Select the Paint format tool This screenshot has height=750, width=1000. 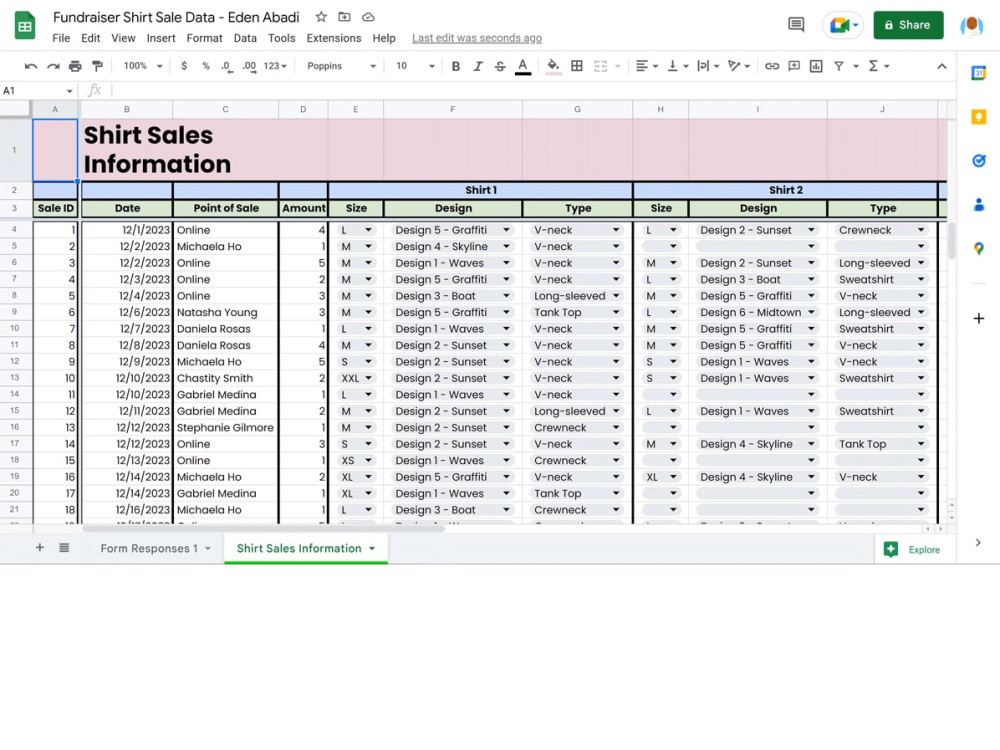[97, 66]
